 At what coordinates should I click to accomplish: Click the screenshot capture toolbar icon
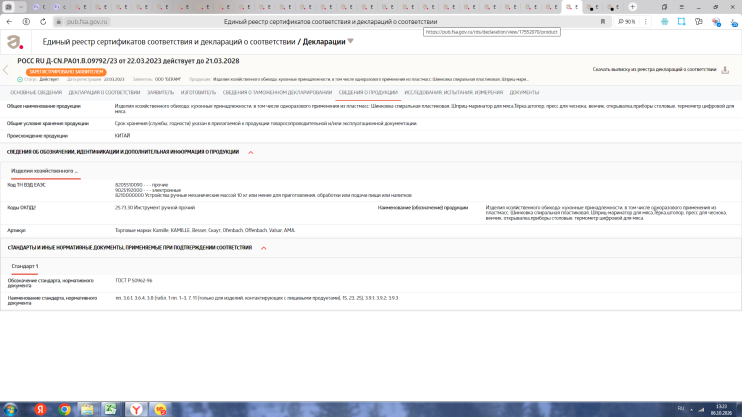pos(681,22)
